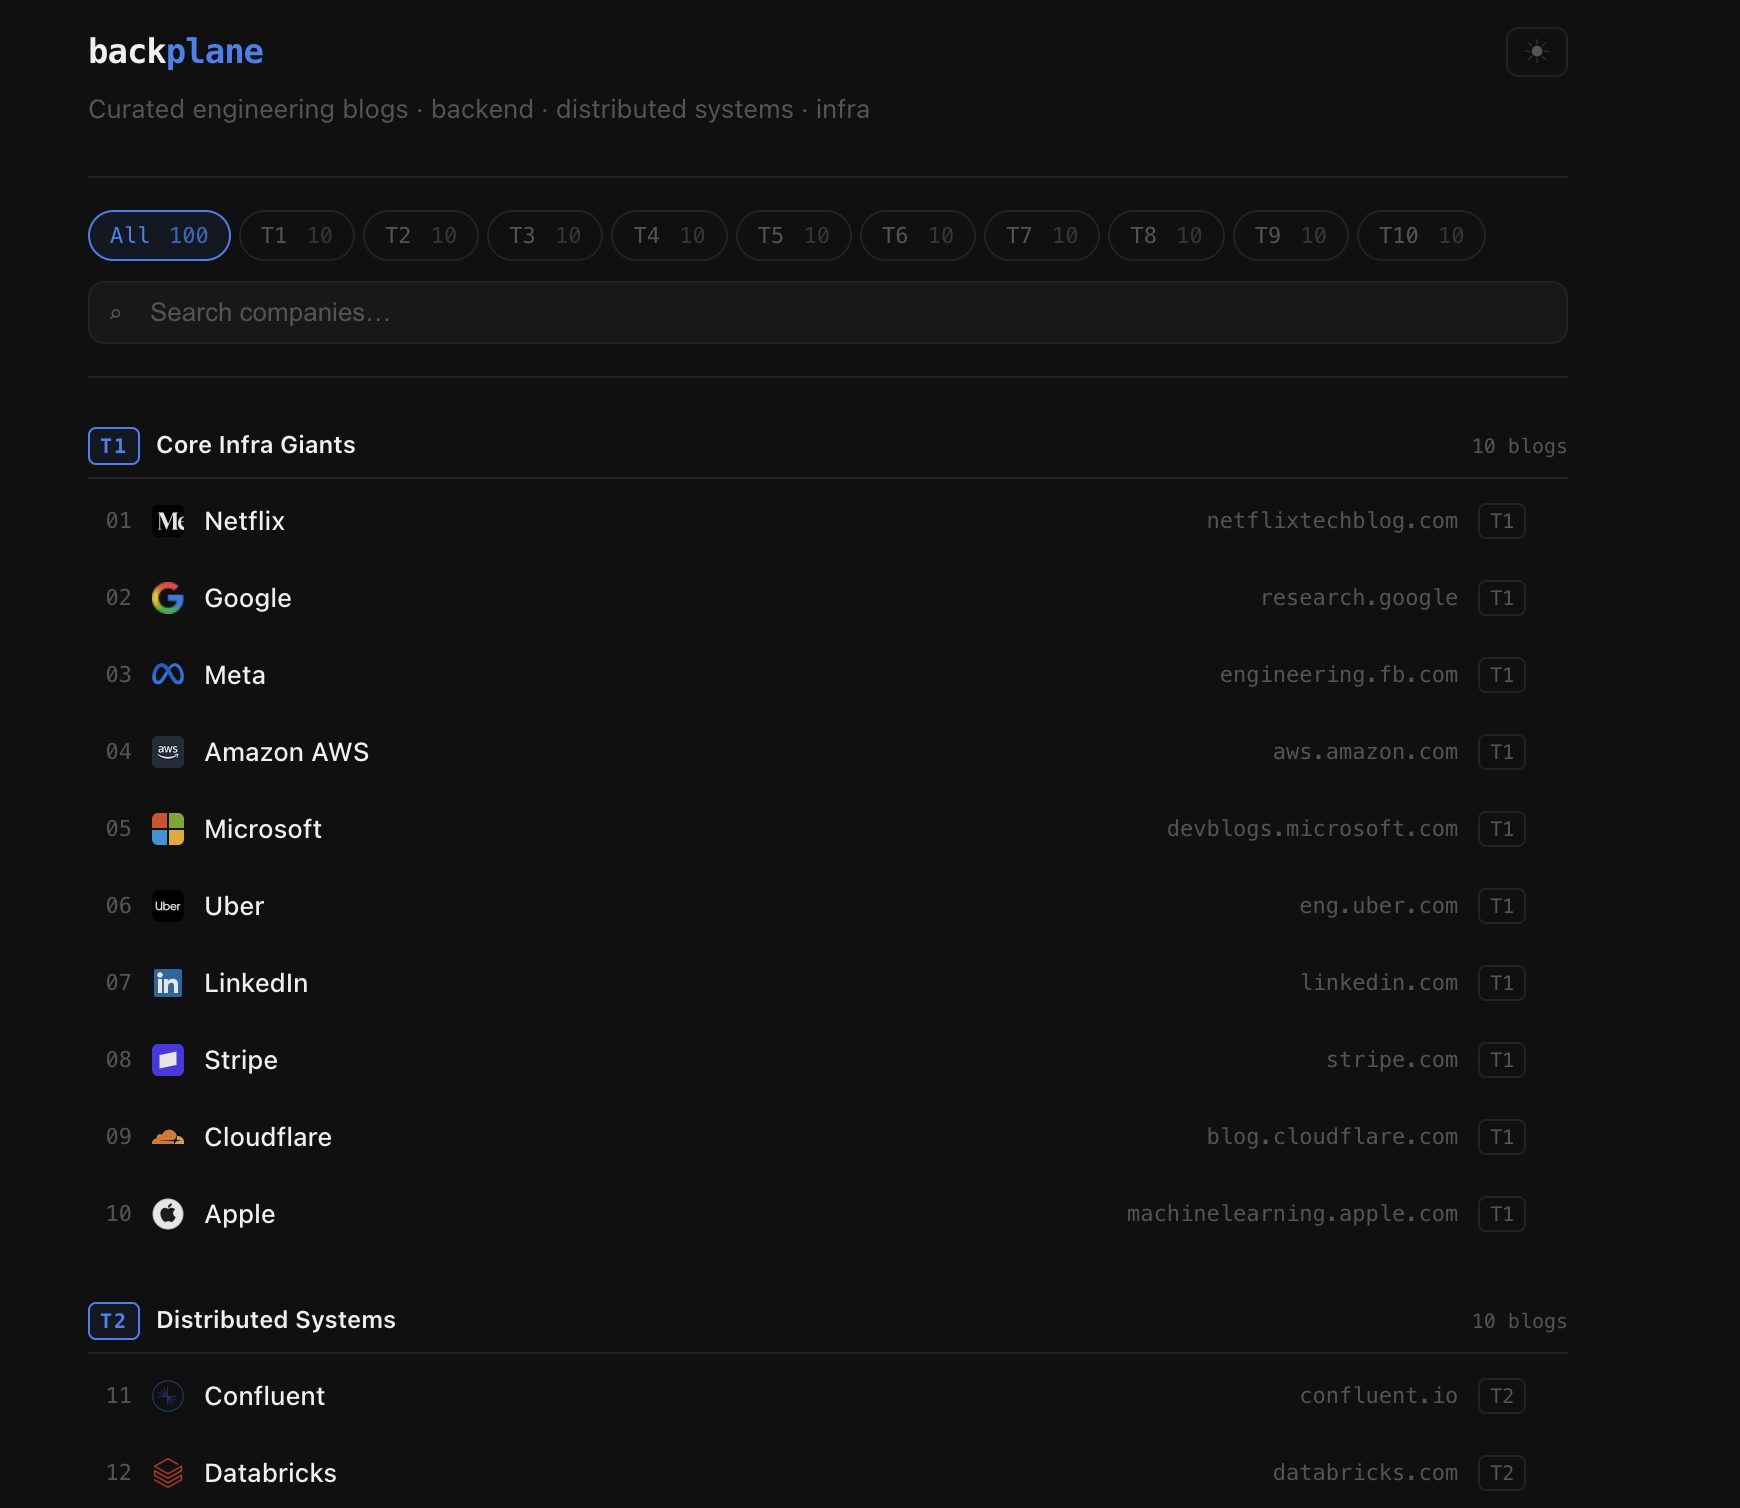Click the machinelearning.apple.com URL
The image size is (1740, 1508).
pos(1292,1214)
